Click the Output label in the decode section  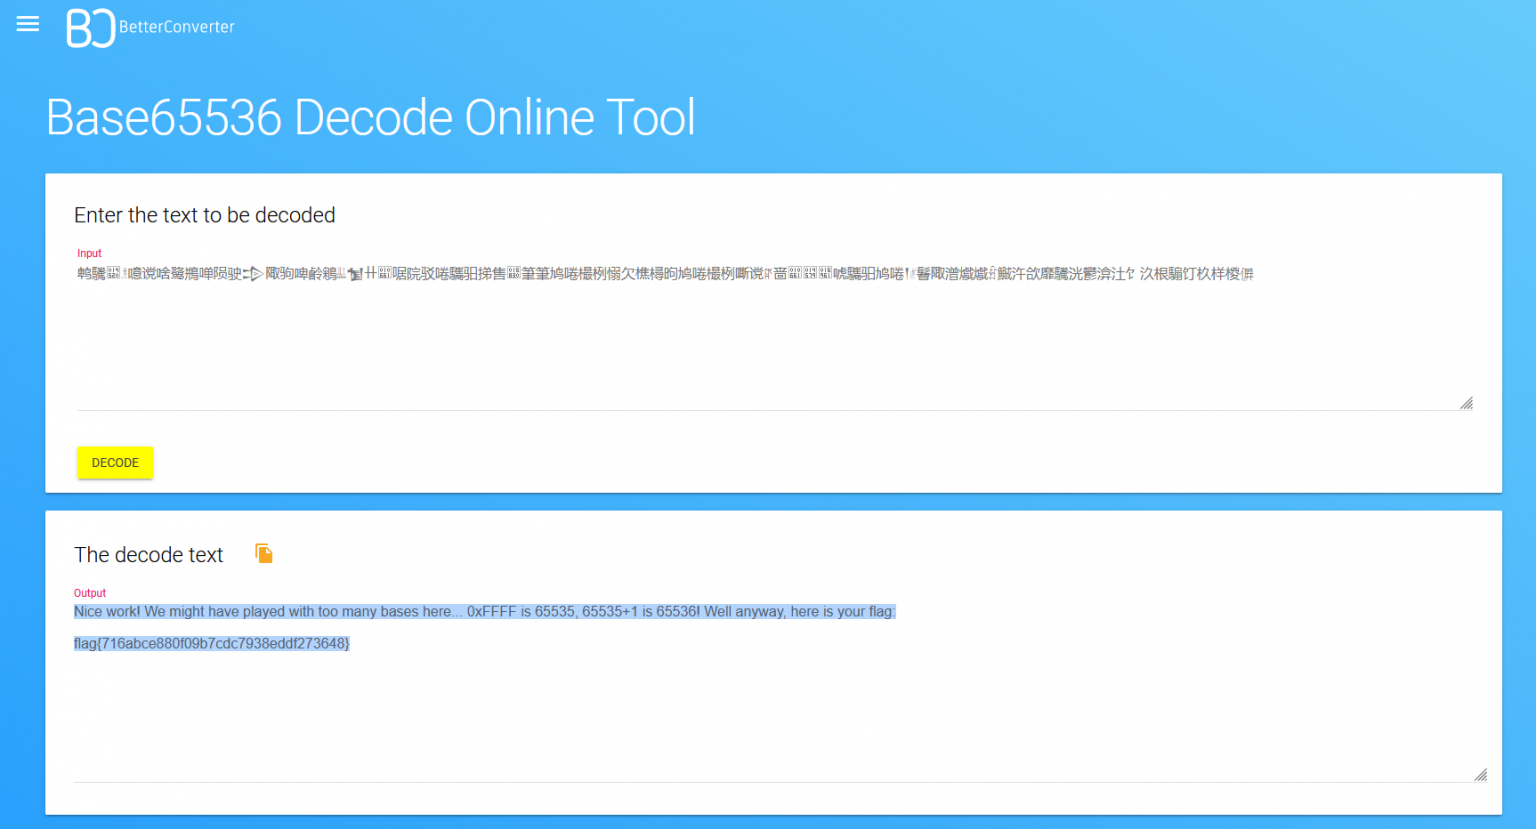point(90,592)
